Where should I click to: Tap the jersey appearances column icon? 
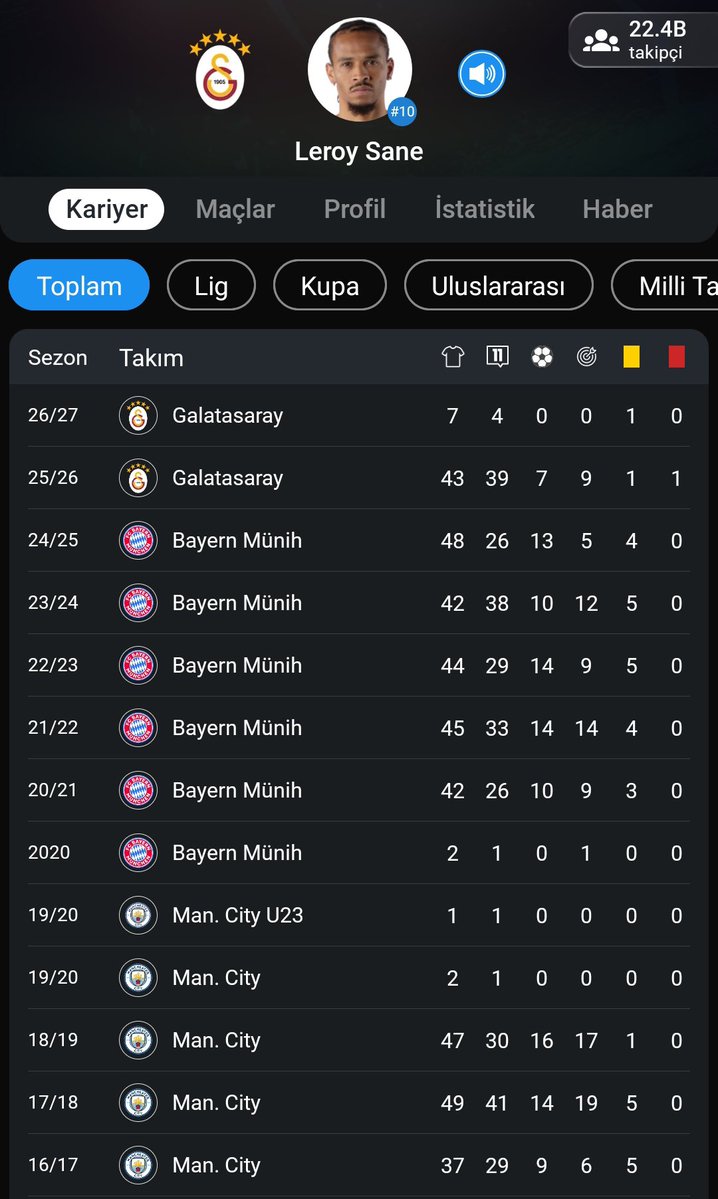tap(453, 357)
